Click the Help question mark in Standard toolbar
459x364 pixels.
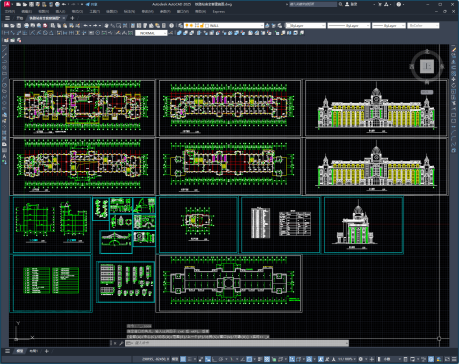171,25
